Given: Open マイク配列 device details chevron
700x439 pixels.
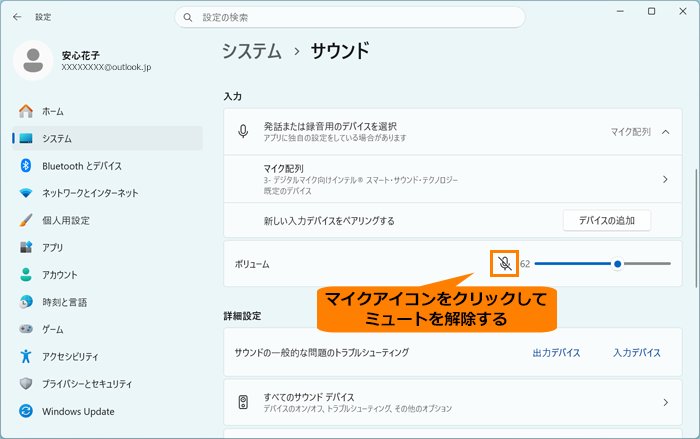Looking at the screenshot, I should [665, 179].
